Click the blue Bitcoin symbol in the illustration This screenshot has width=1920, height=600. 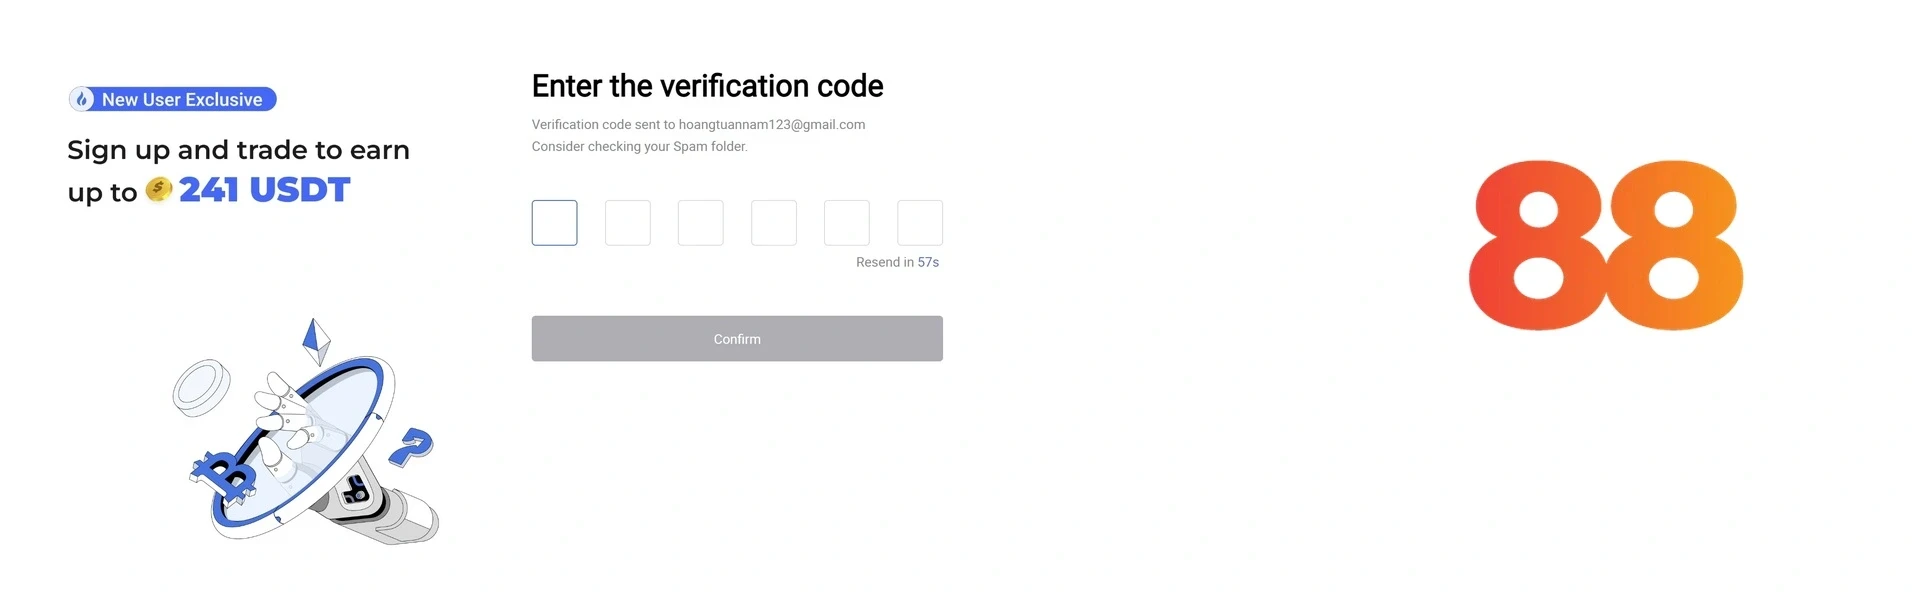[226, 475]
